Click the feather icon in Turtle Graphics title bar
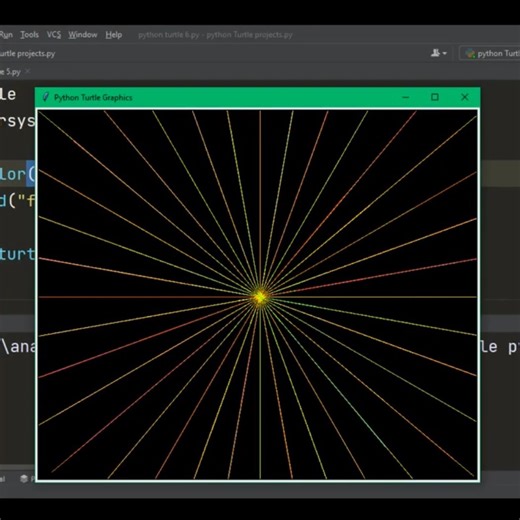Image resolution: width=520 pixels, height=520 pixels. [46, 97]
